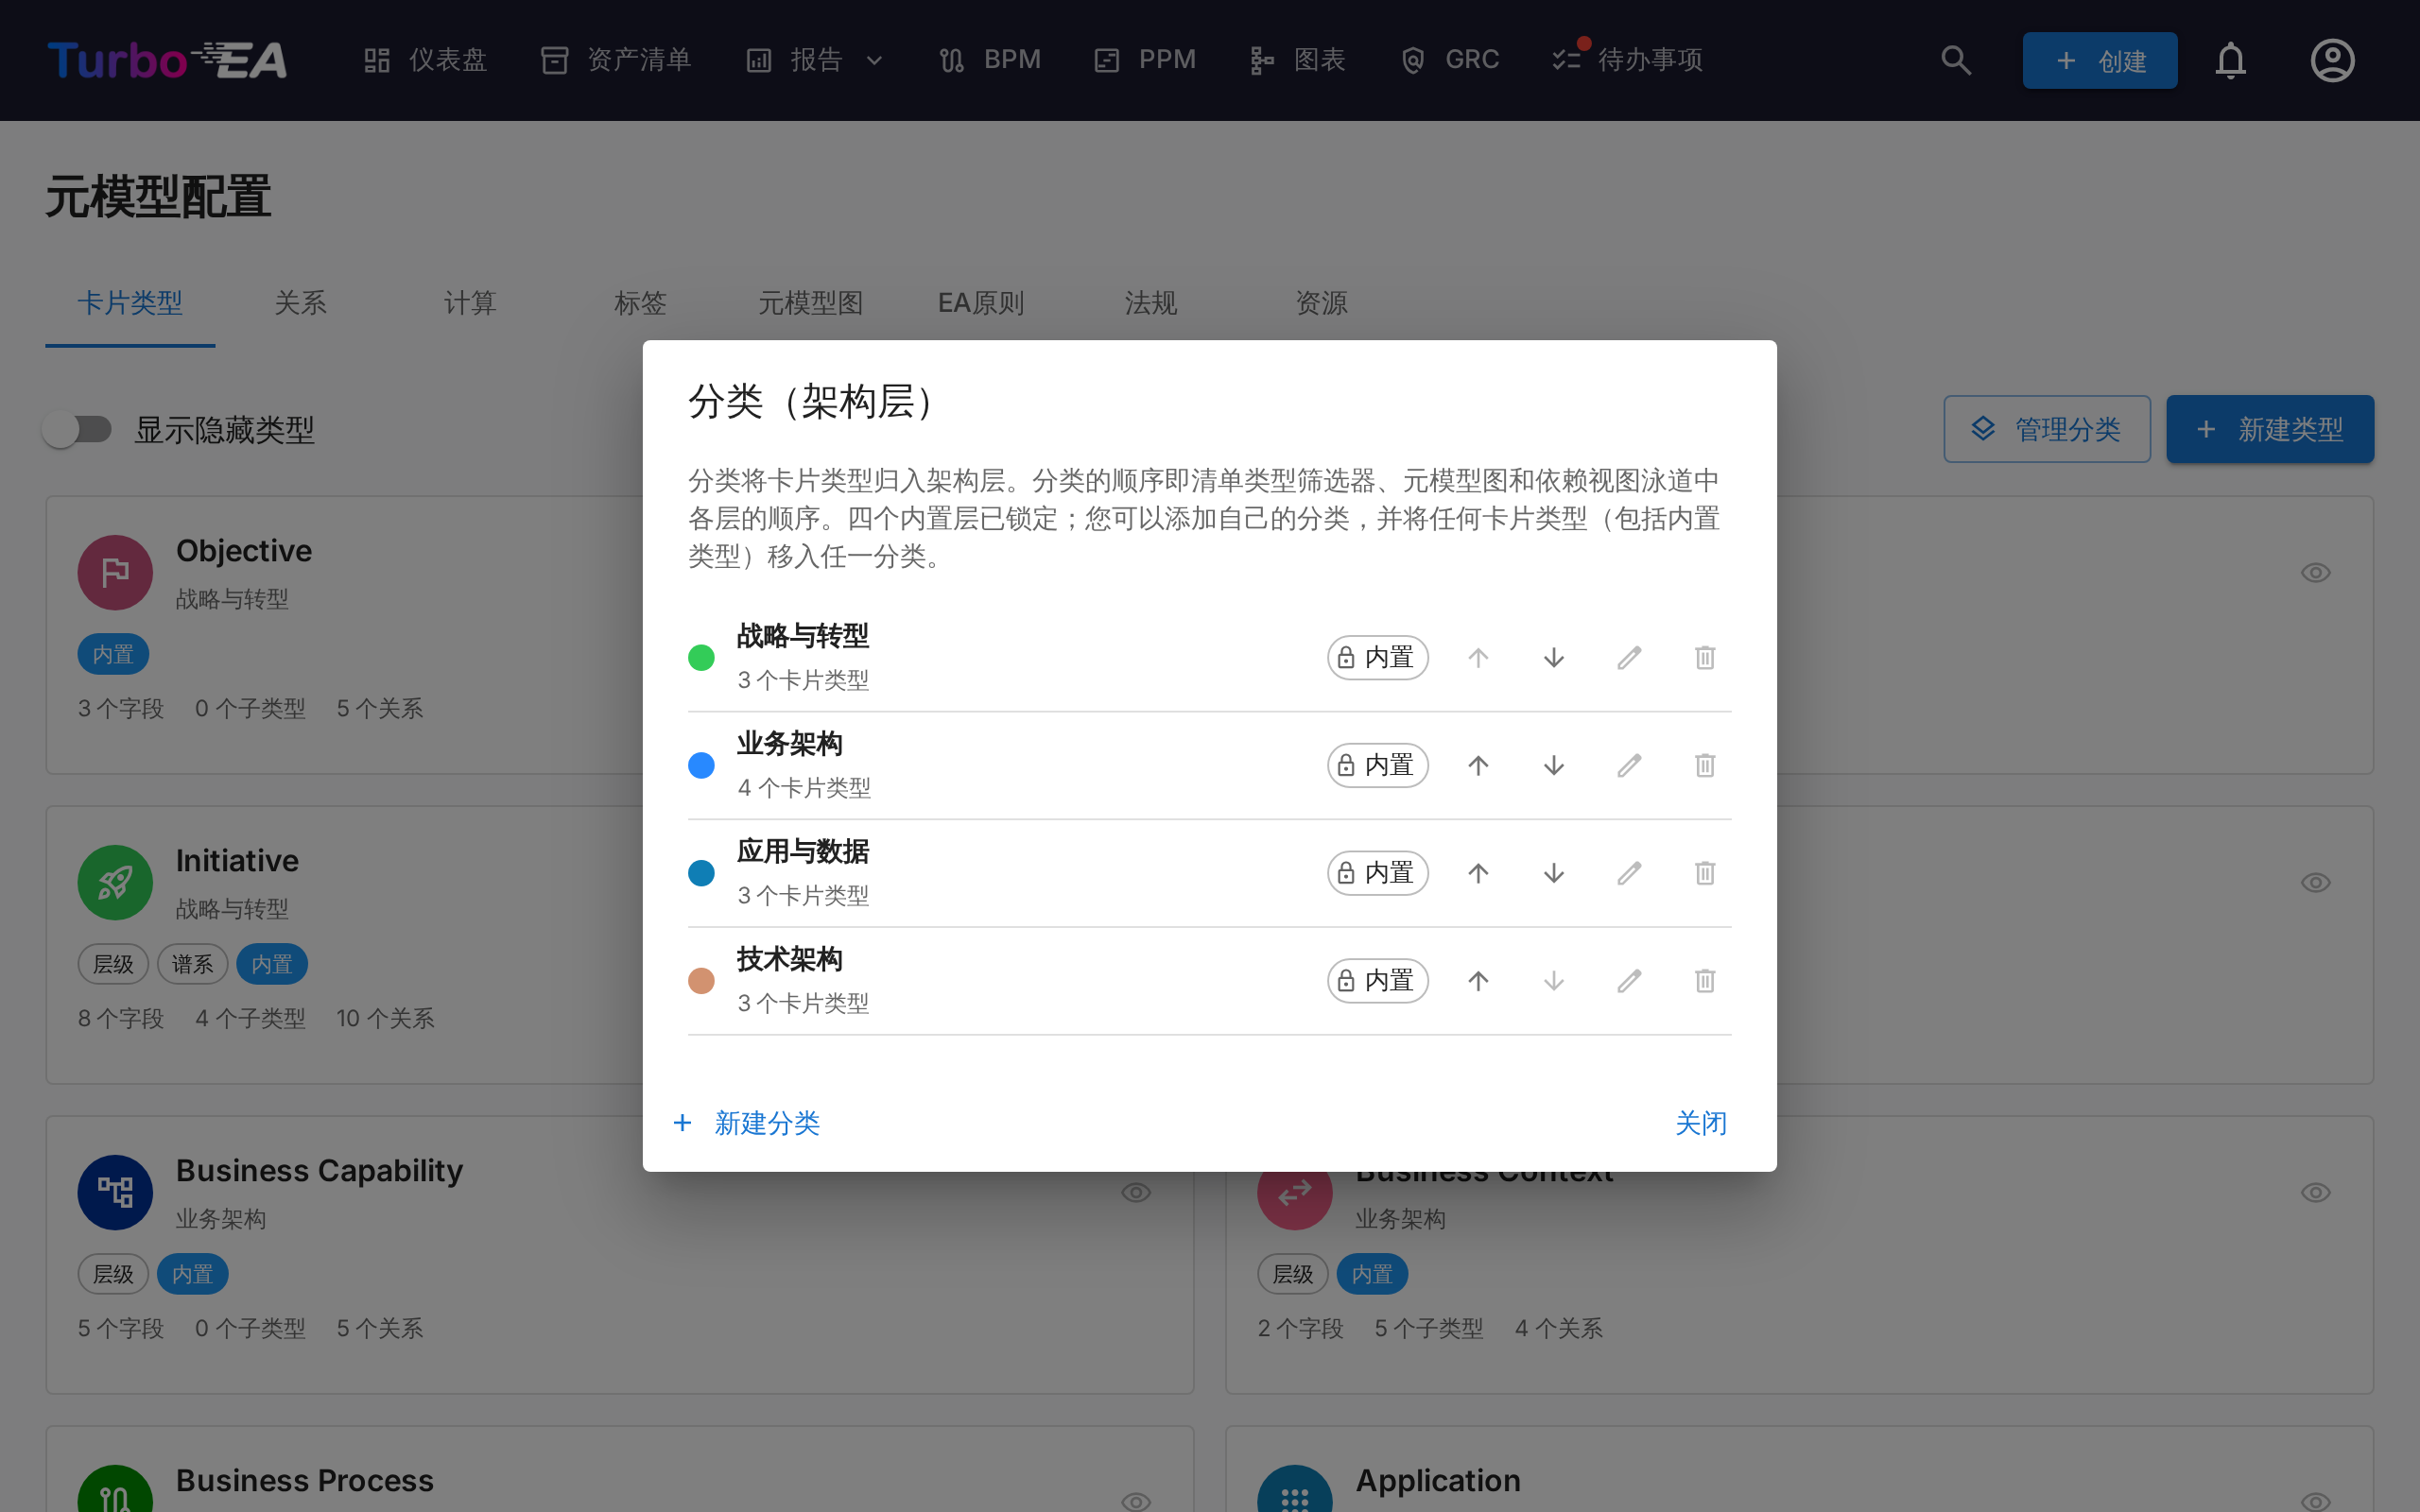Click the 内置 lock chip for 技术架构
Viewport: 2420px width, 1512px height.
pos(1377,981)
